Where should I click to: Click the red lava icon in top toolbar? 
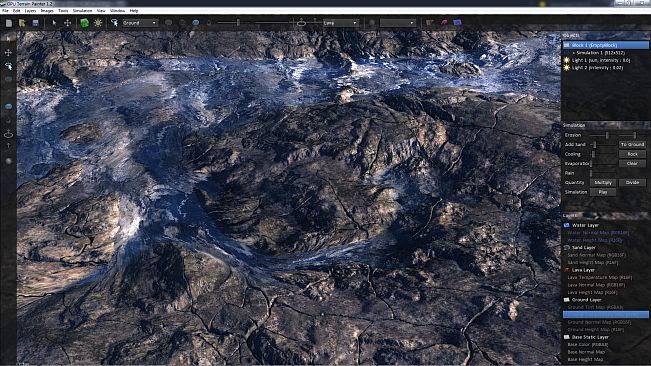click(x=444, y=22)
